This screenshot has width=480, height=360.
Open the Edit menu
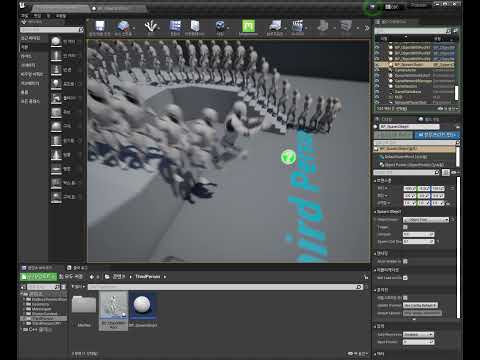tap(37, 16)
